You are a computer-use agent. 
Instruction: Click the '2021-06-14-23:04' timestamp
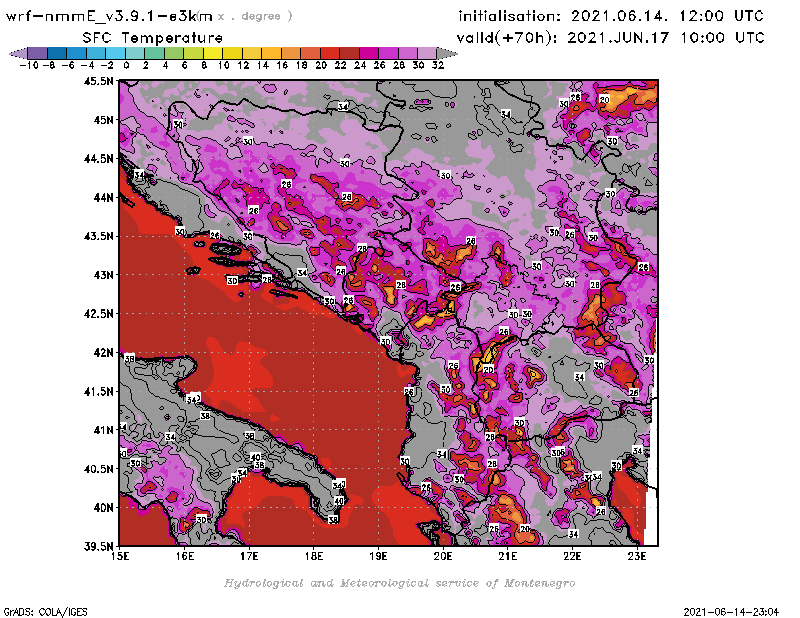(732, 612)
